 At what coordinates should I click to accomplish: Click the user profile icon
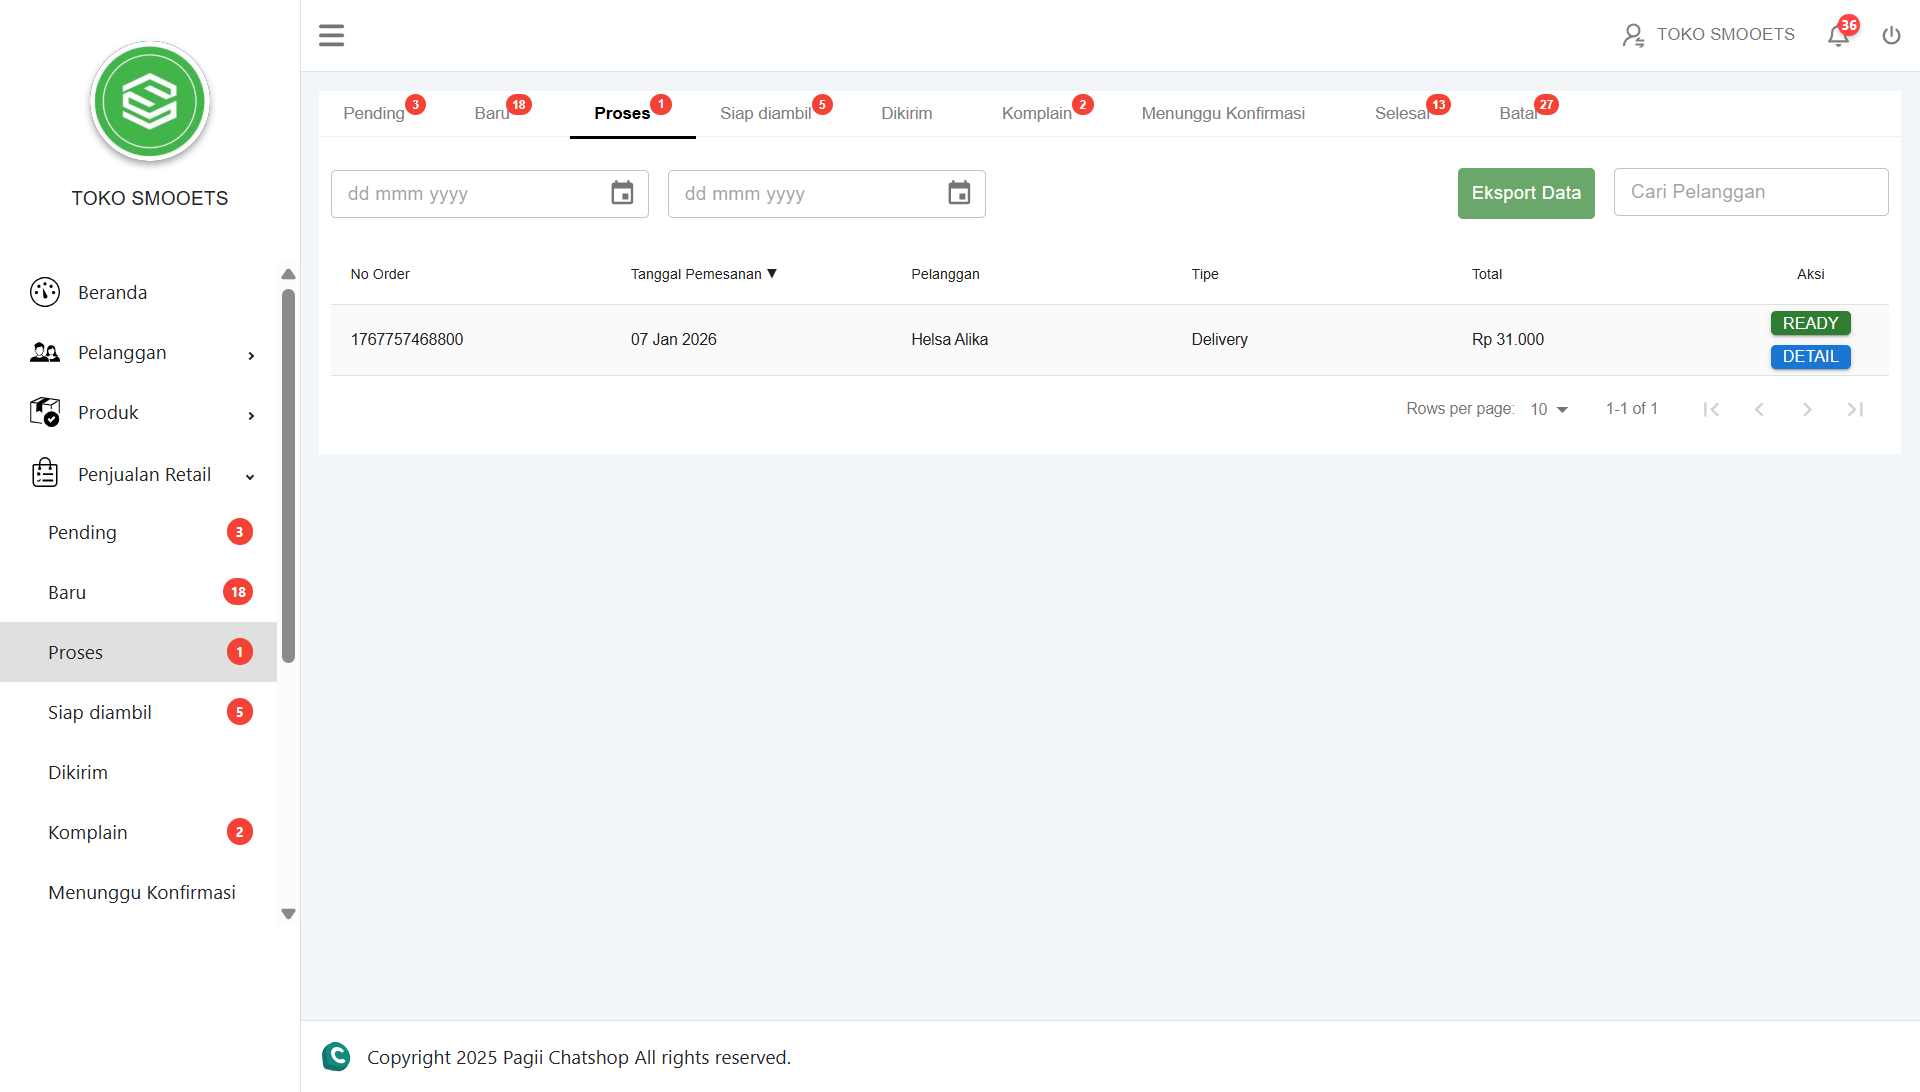pos(1632,36)
